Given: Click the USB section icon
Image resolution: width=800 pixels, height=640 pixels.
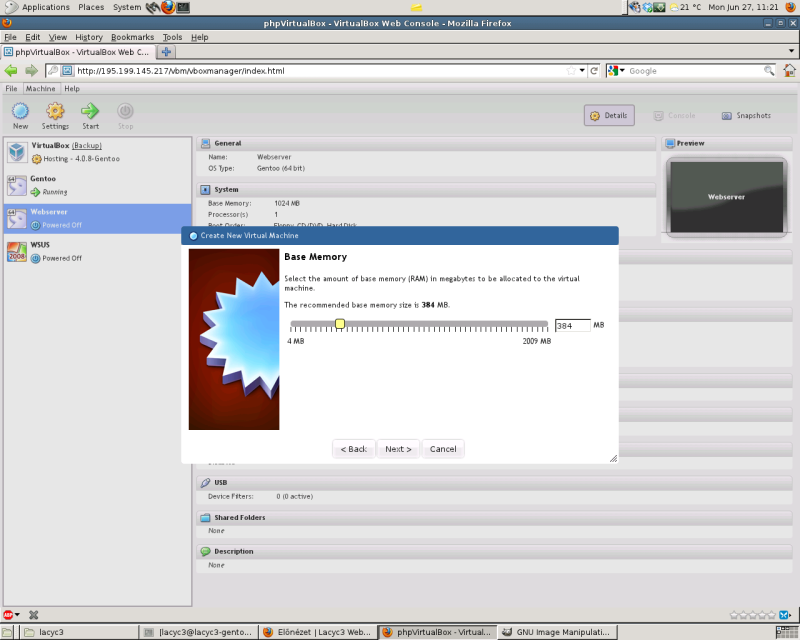Looking at the screenshot, I should tap(205, 482).
